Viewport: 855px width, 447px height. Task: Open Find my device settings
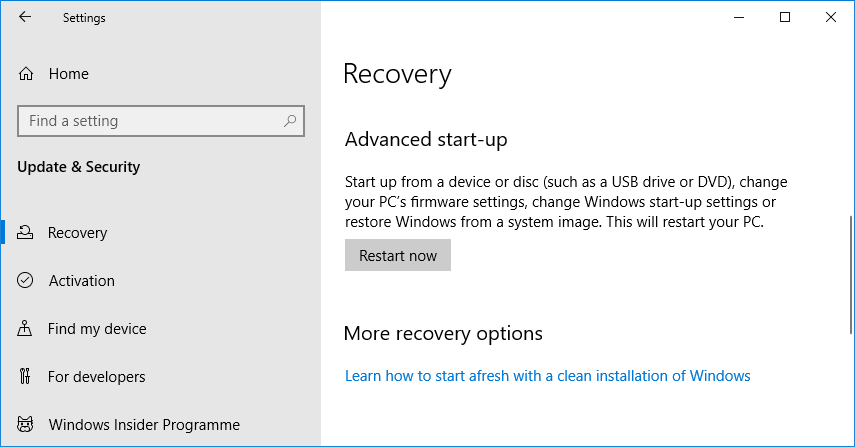pyautogui.click(x=97, y=329)
